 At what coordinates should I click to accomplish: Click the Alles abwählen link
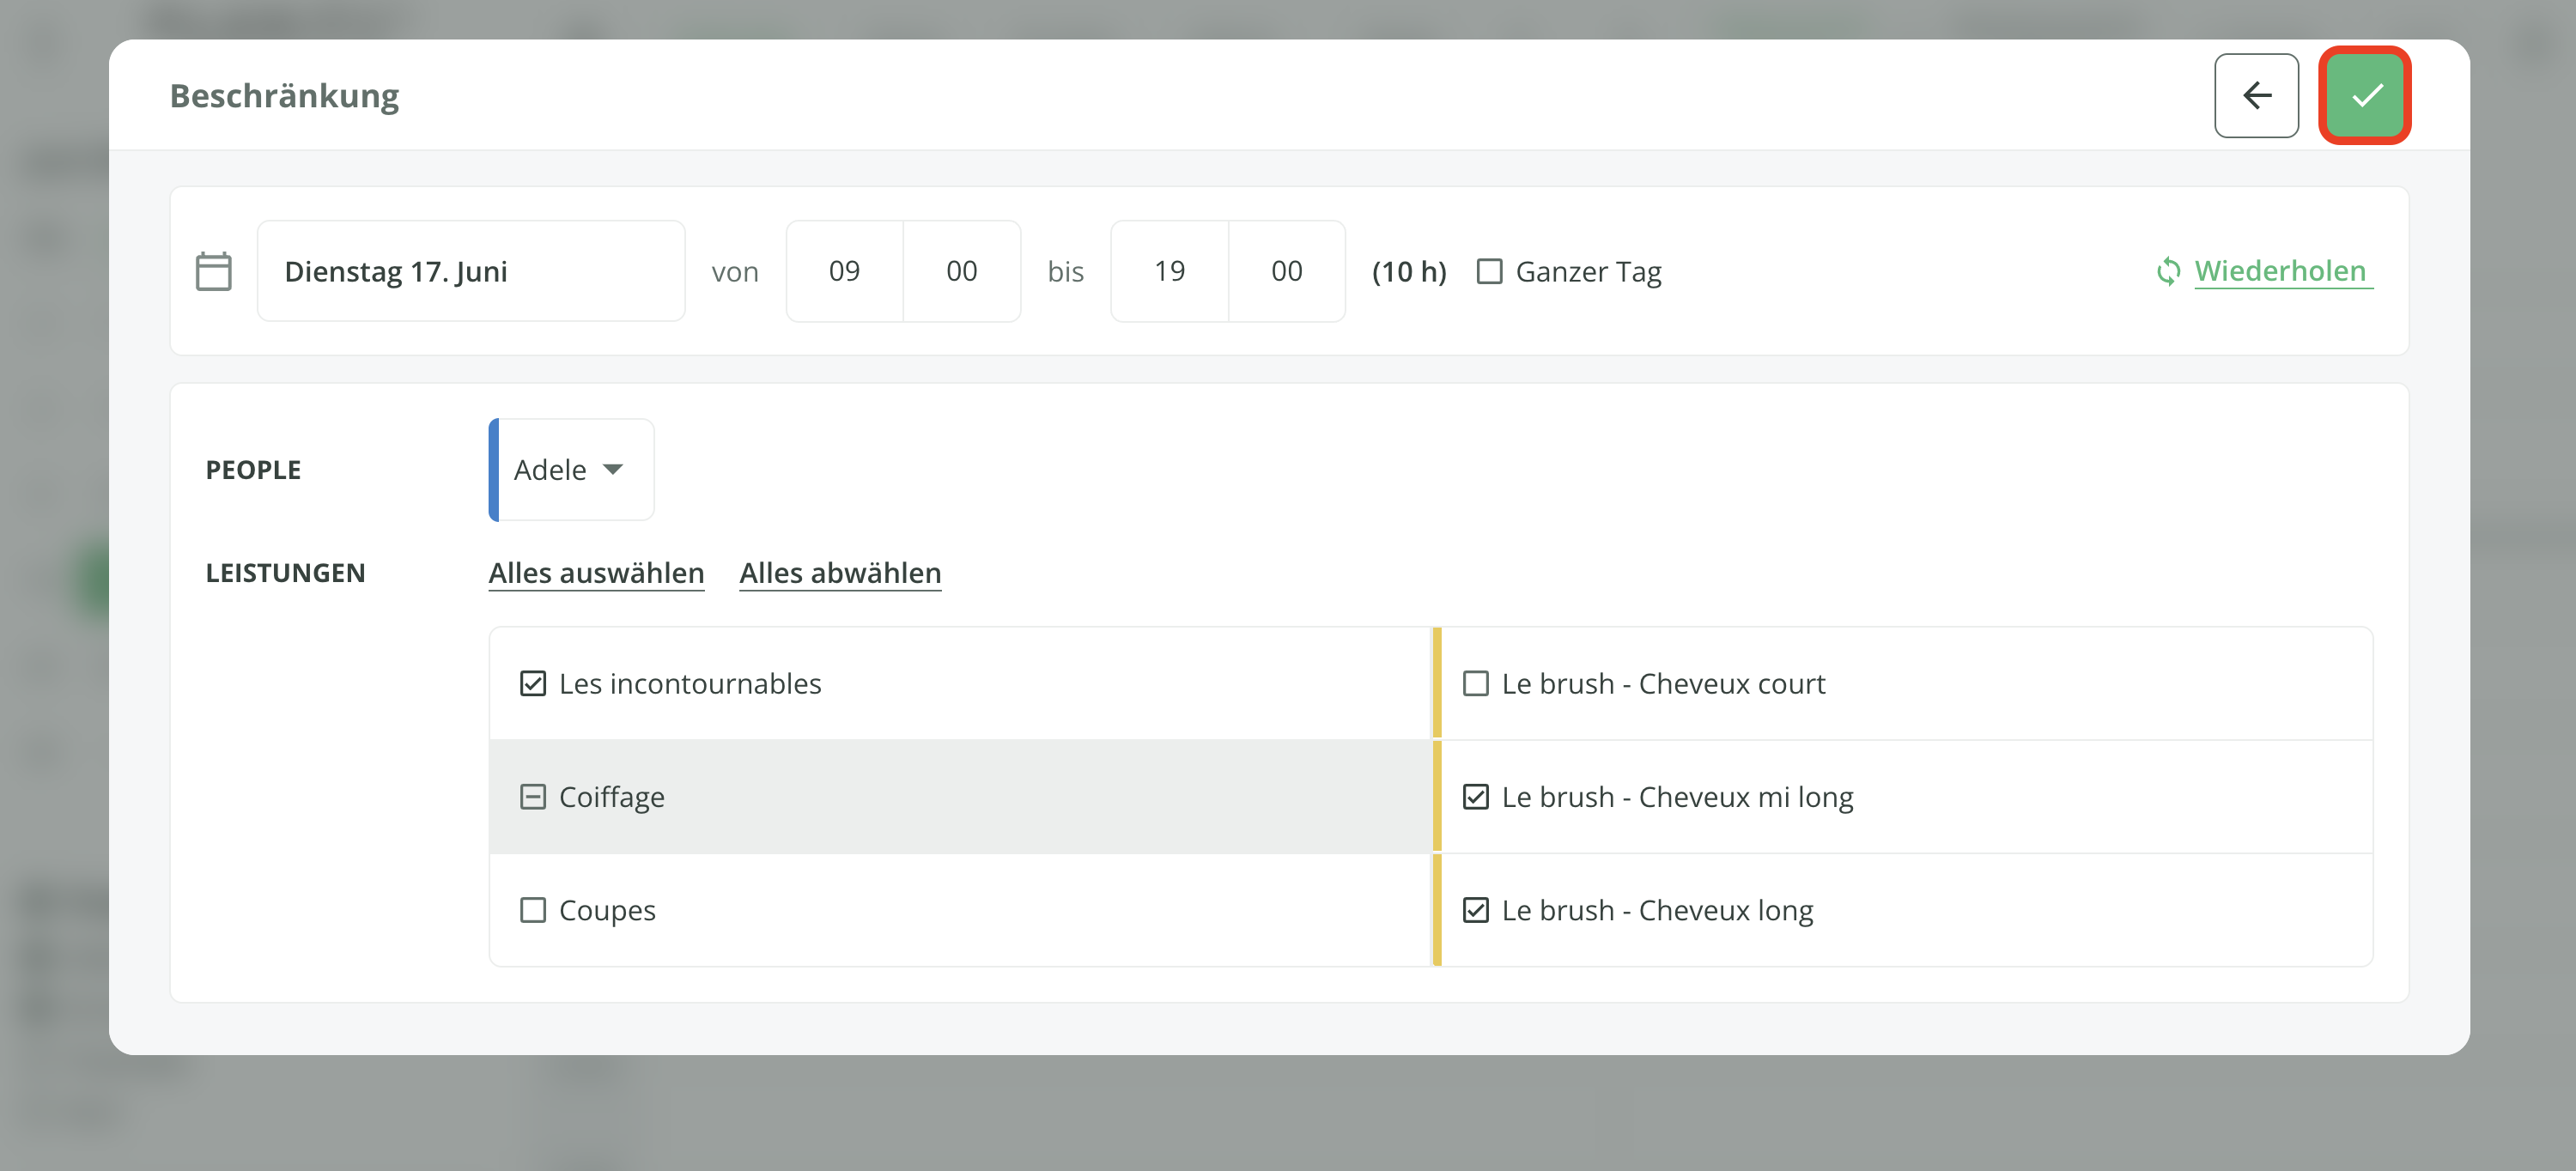tap(840, 573)
